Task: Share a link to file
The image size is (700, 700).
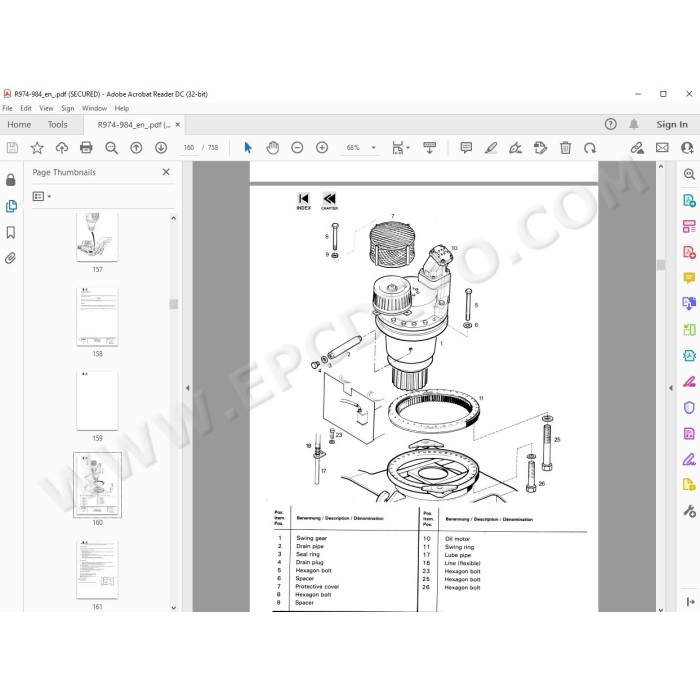Action: tap(637, 148)
